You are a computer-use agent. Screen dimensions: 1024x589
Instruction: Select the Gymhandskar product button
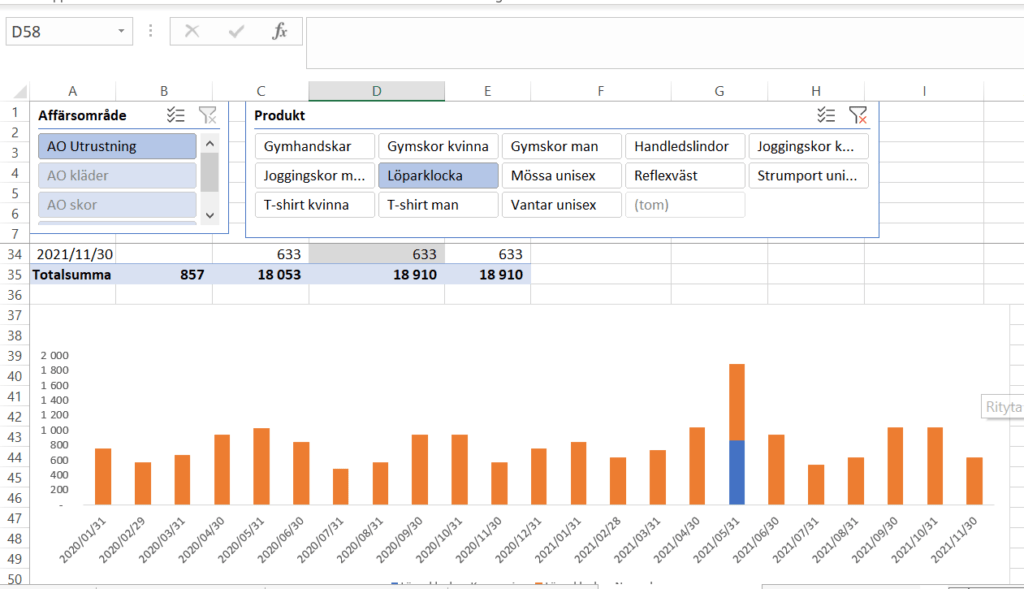[314, 147]
